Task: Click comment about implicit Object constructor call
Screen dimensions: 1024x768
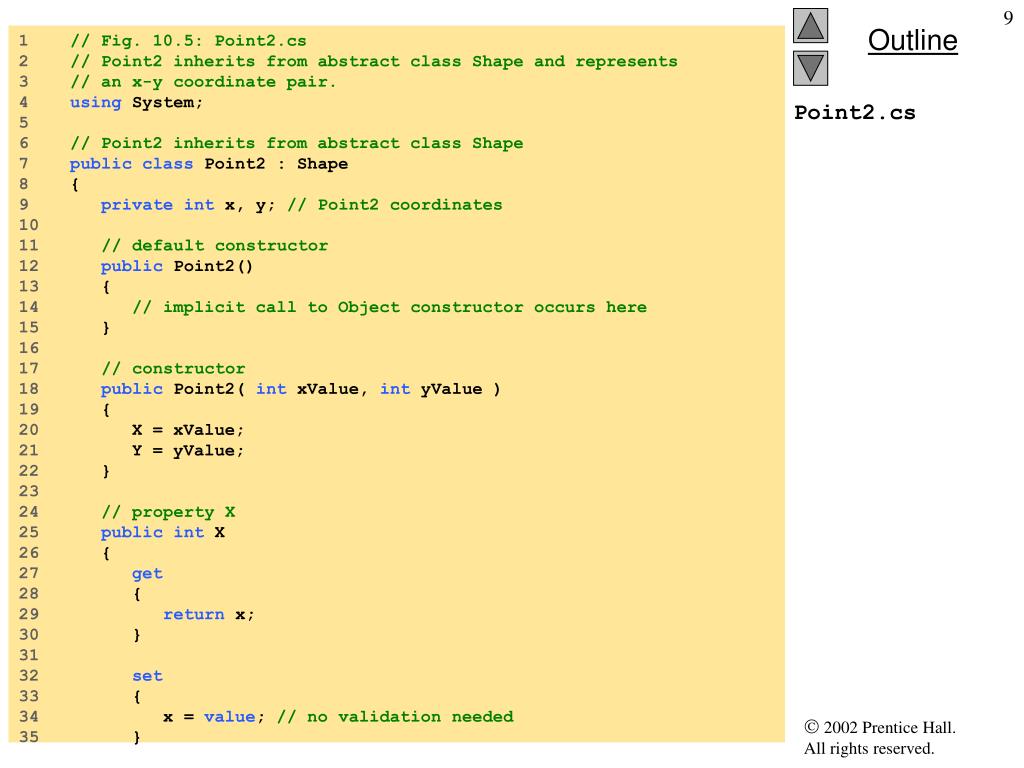Action: (389, 307)
